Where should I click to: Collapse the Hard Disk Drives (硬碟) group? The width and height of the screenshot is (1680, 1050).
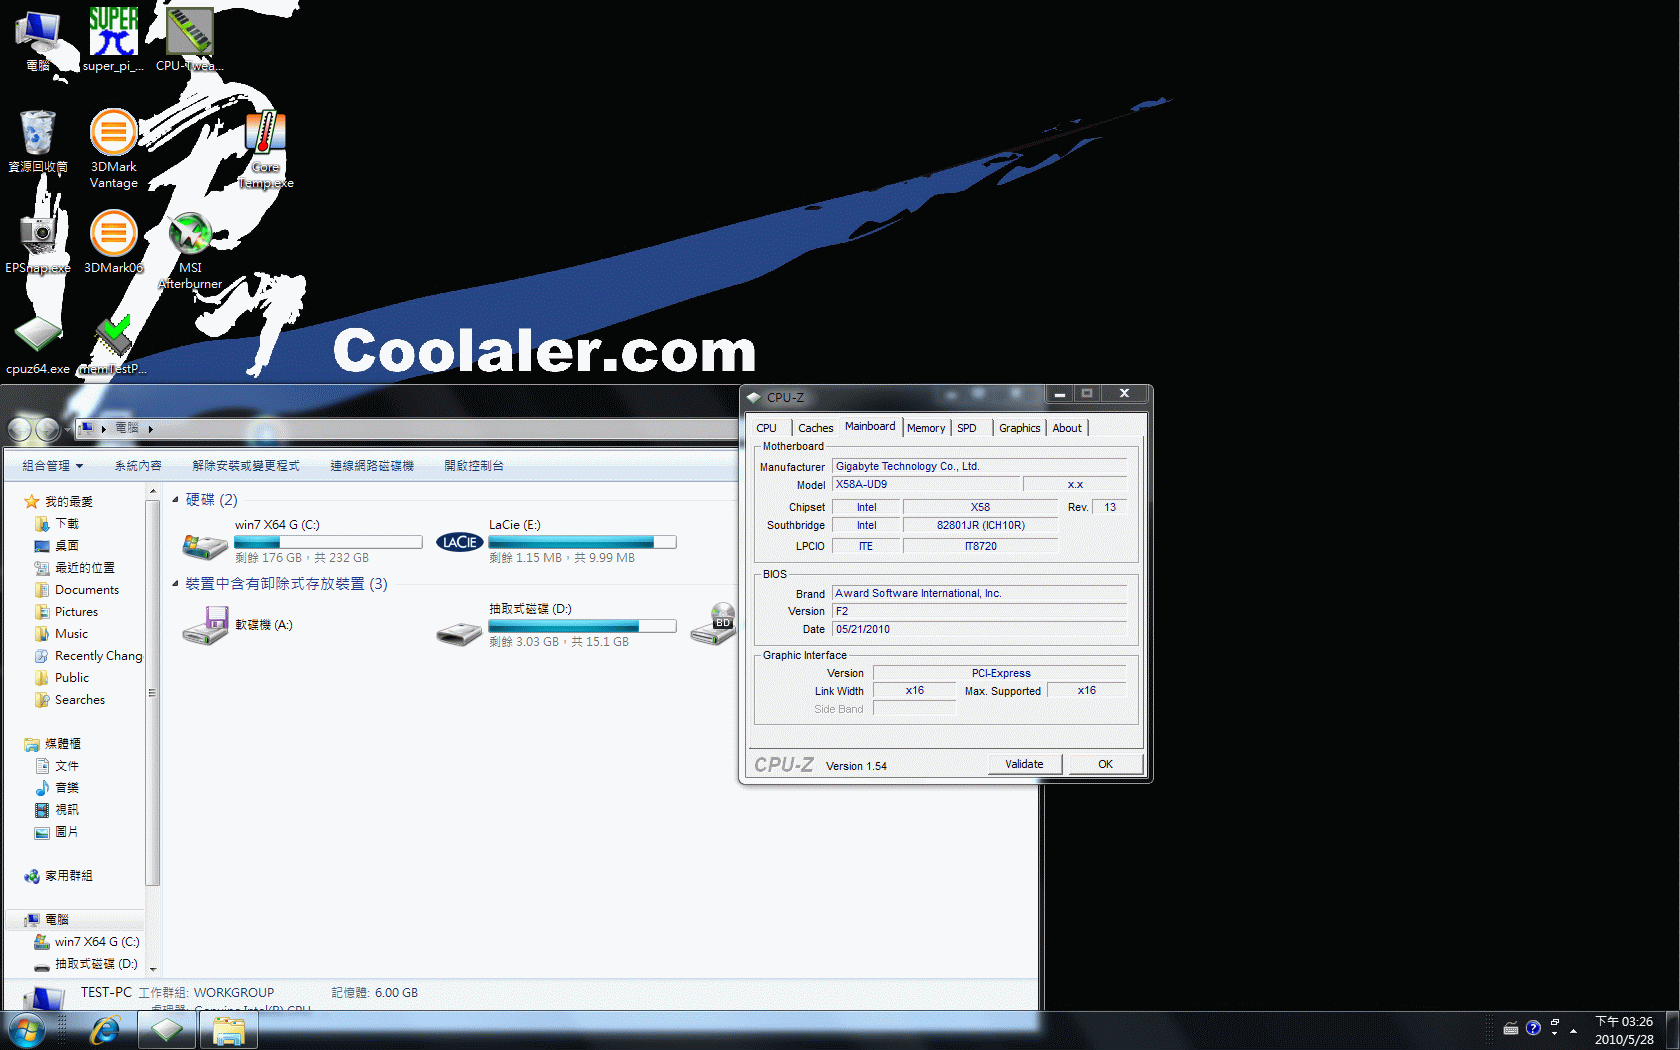[x=176, y=499]
